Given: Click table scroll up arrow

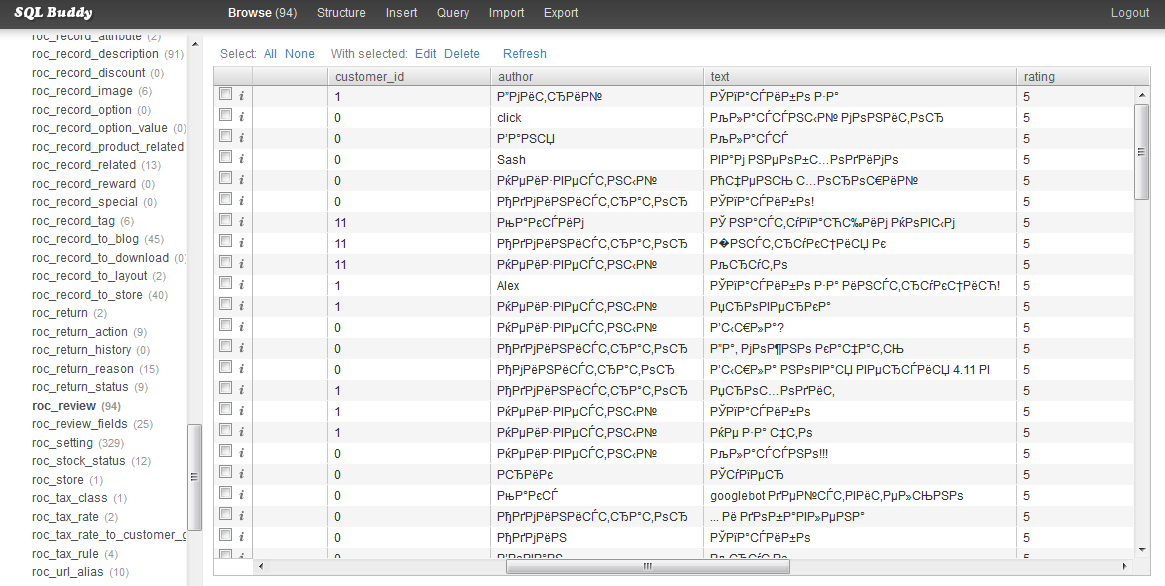Looking at the screenshot, I should tap(1142, 95).
